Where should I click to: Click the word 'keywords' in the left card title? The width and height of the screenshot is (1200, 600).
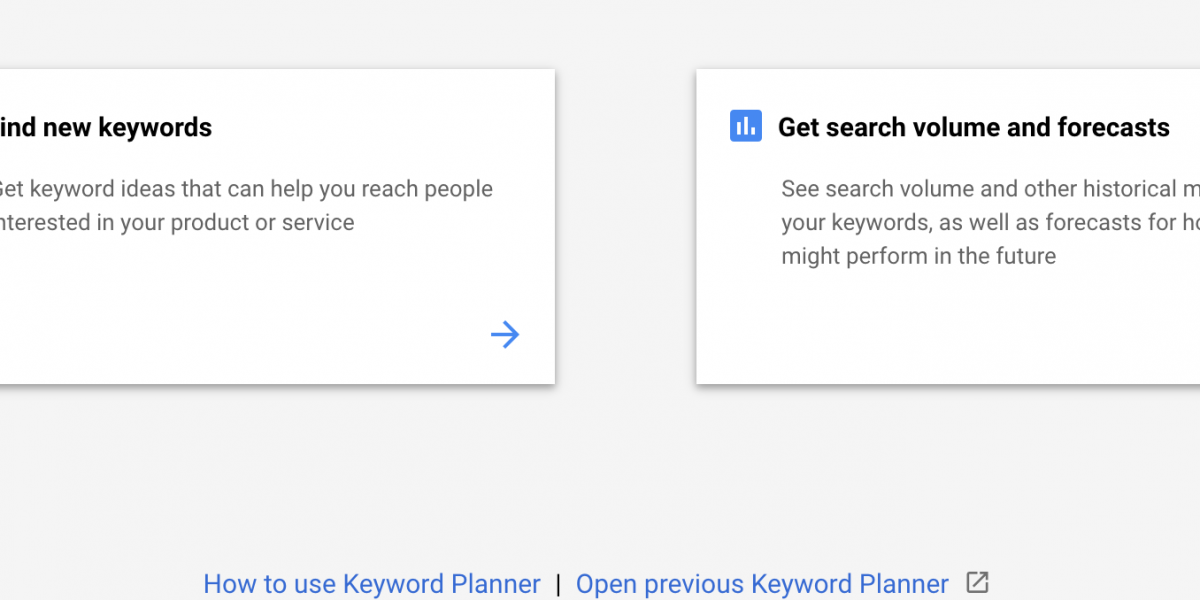click(155, 127)
